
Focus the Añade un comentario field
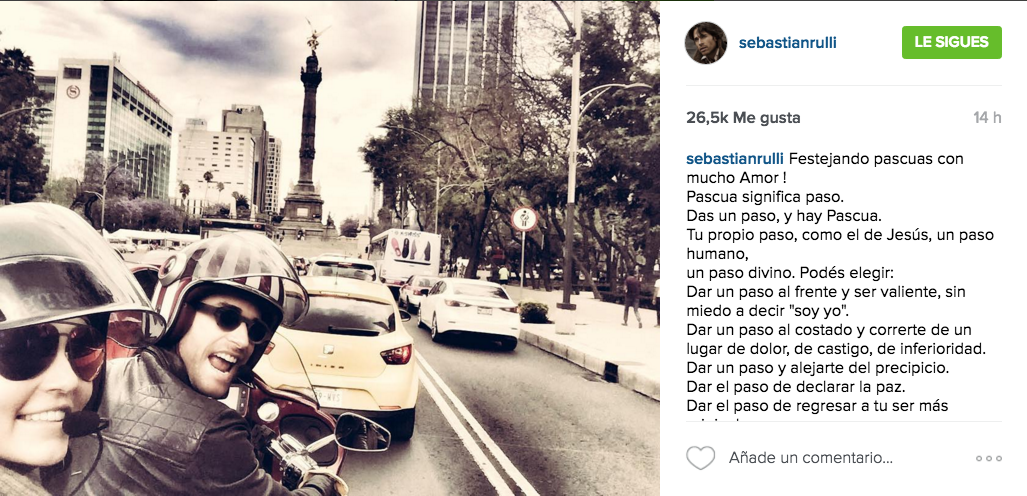tap(811, 457)
